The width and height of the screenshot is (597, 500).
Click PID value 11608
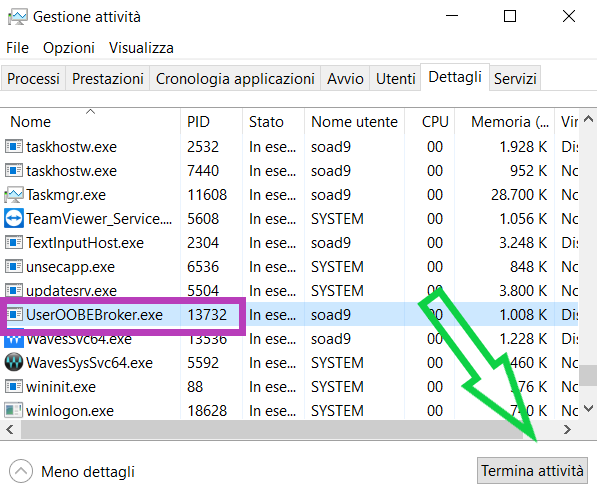coord(207,195)
